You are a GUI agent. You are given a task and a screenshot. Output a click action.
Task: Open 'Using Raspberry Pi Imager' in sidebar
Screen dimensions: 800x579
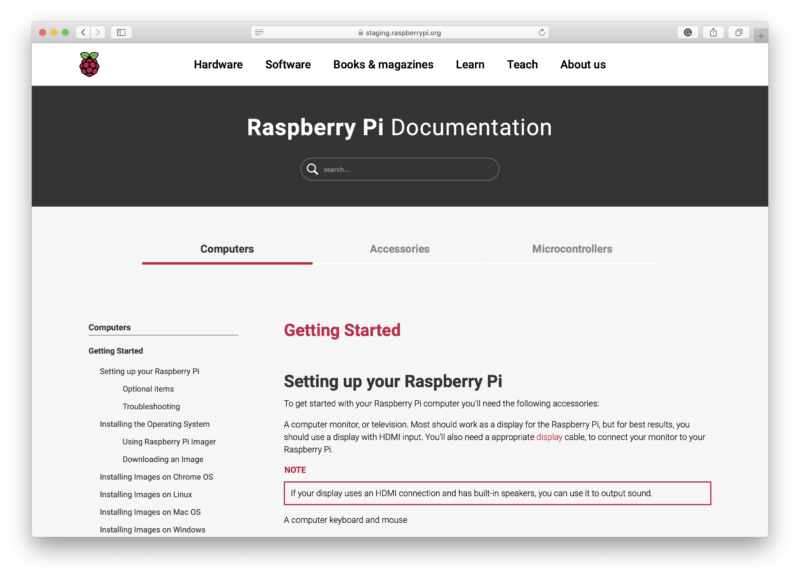(x=169, y=441)
